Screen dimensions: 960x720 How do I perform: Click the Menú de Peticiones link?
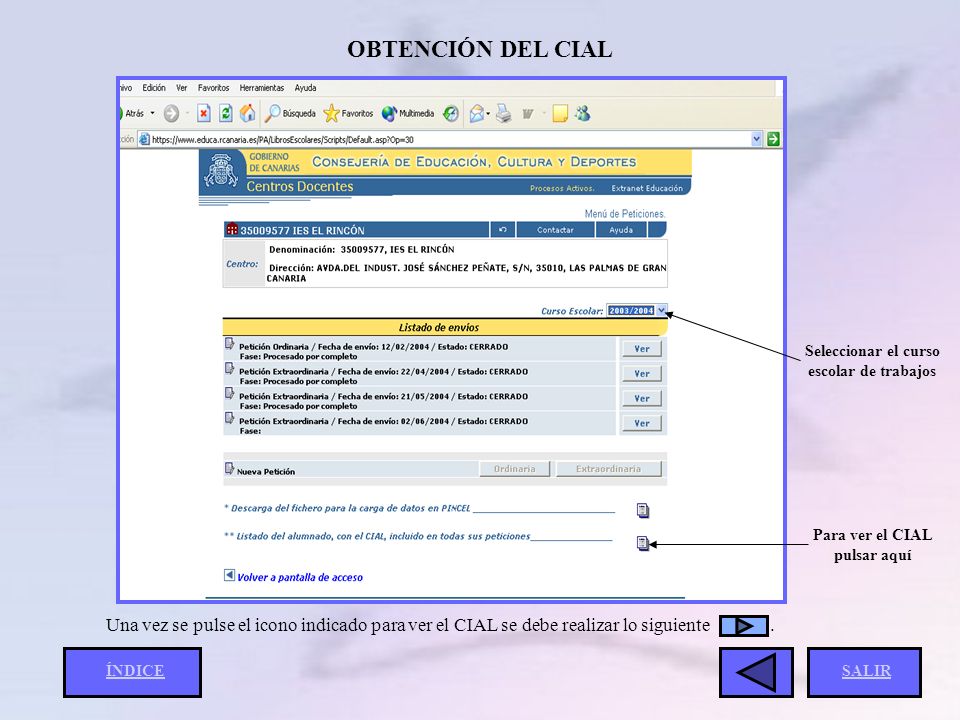click(x=624, y=214)
